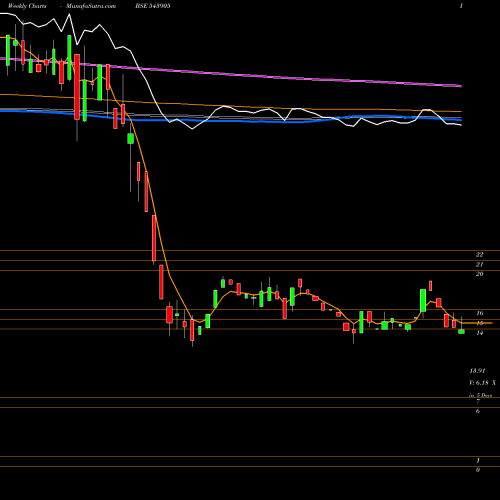Click the "MunafaSutra.com" header text

coord(91,6)
